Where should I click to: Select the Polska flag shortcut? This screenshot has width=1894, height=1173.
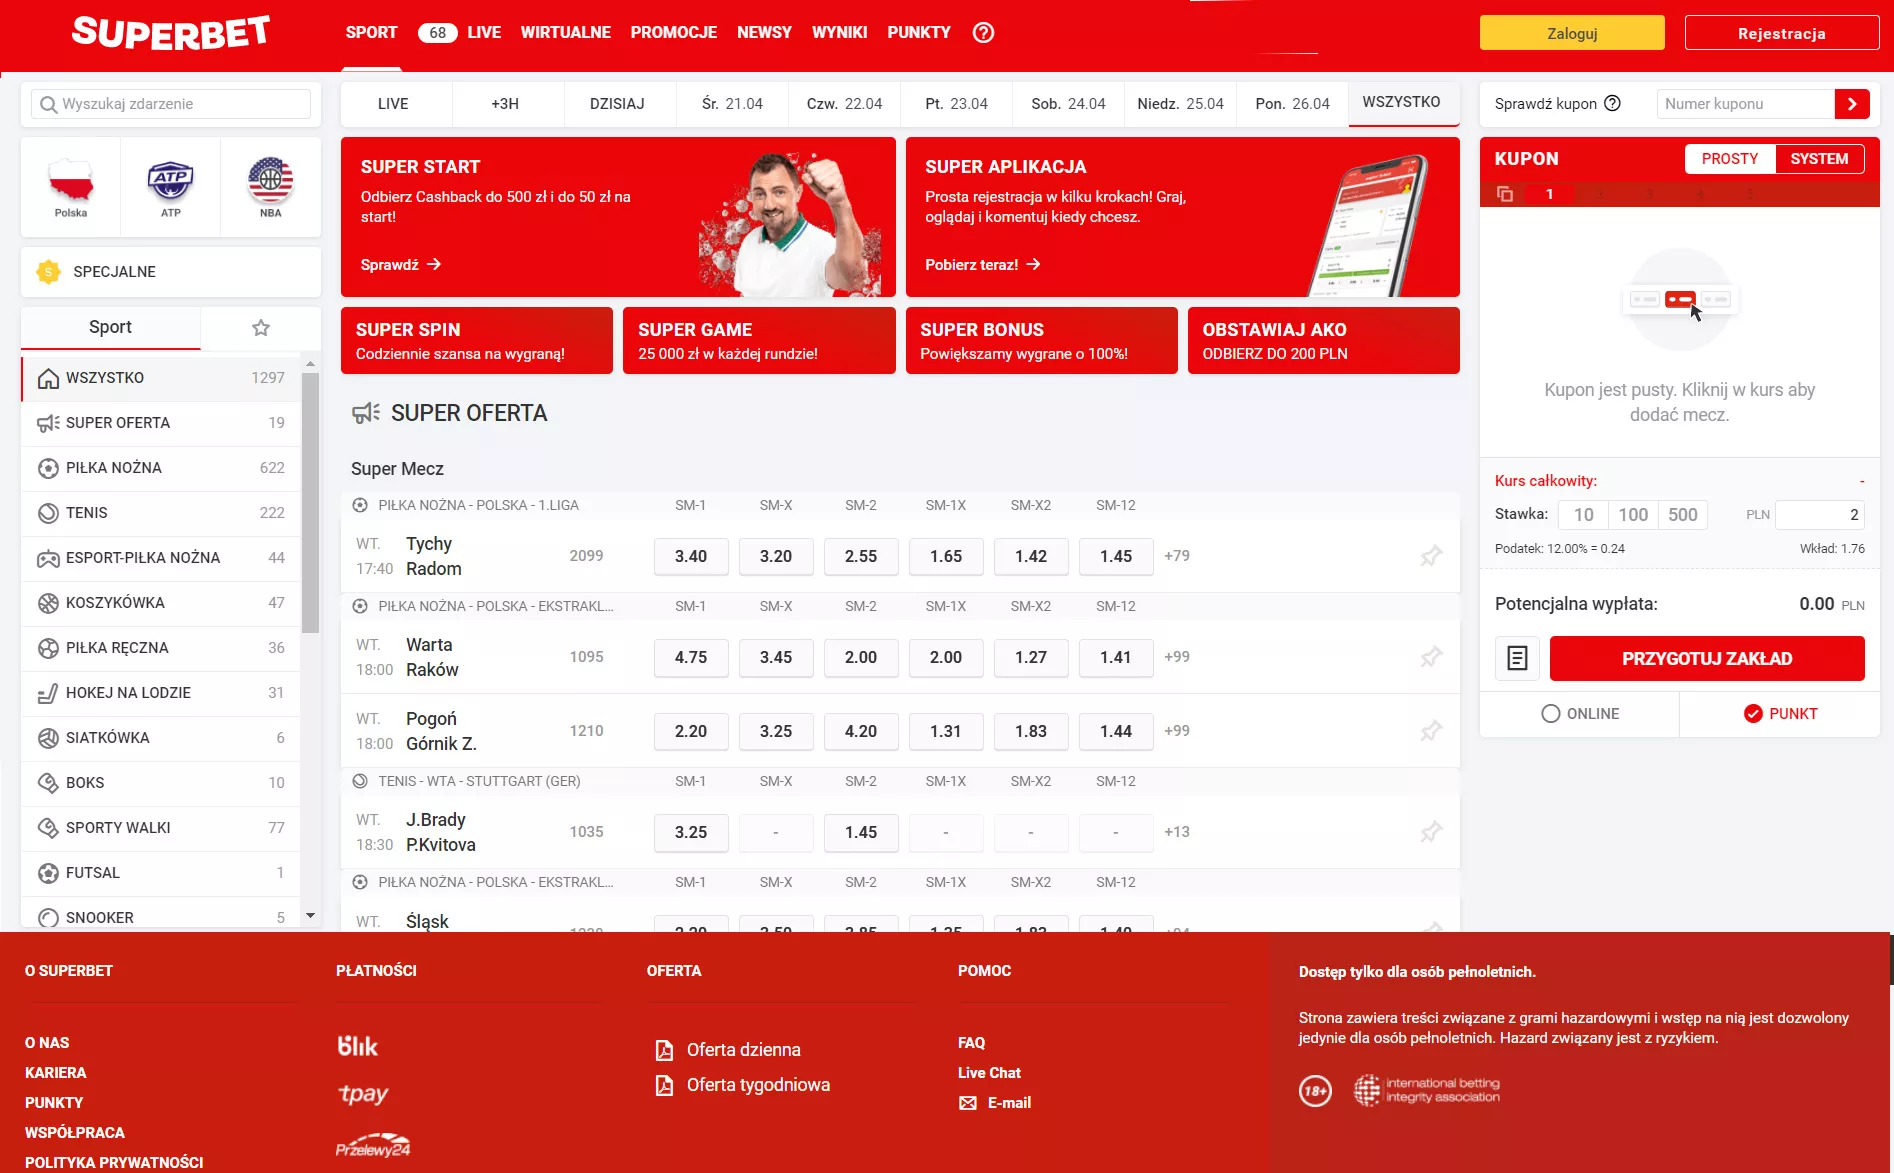71,187
